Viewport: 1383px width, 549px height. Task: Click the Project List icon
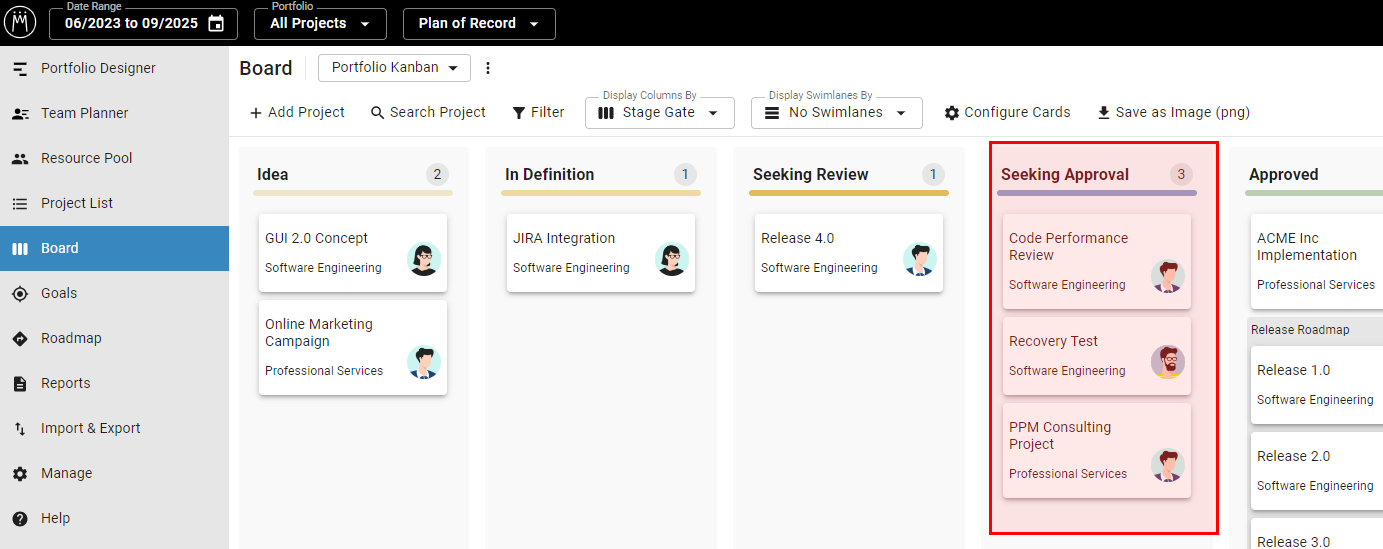coord(20,204)
